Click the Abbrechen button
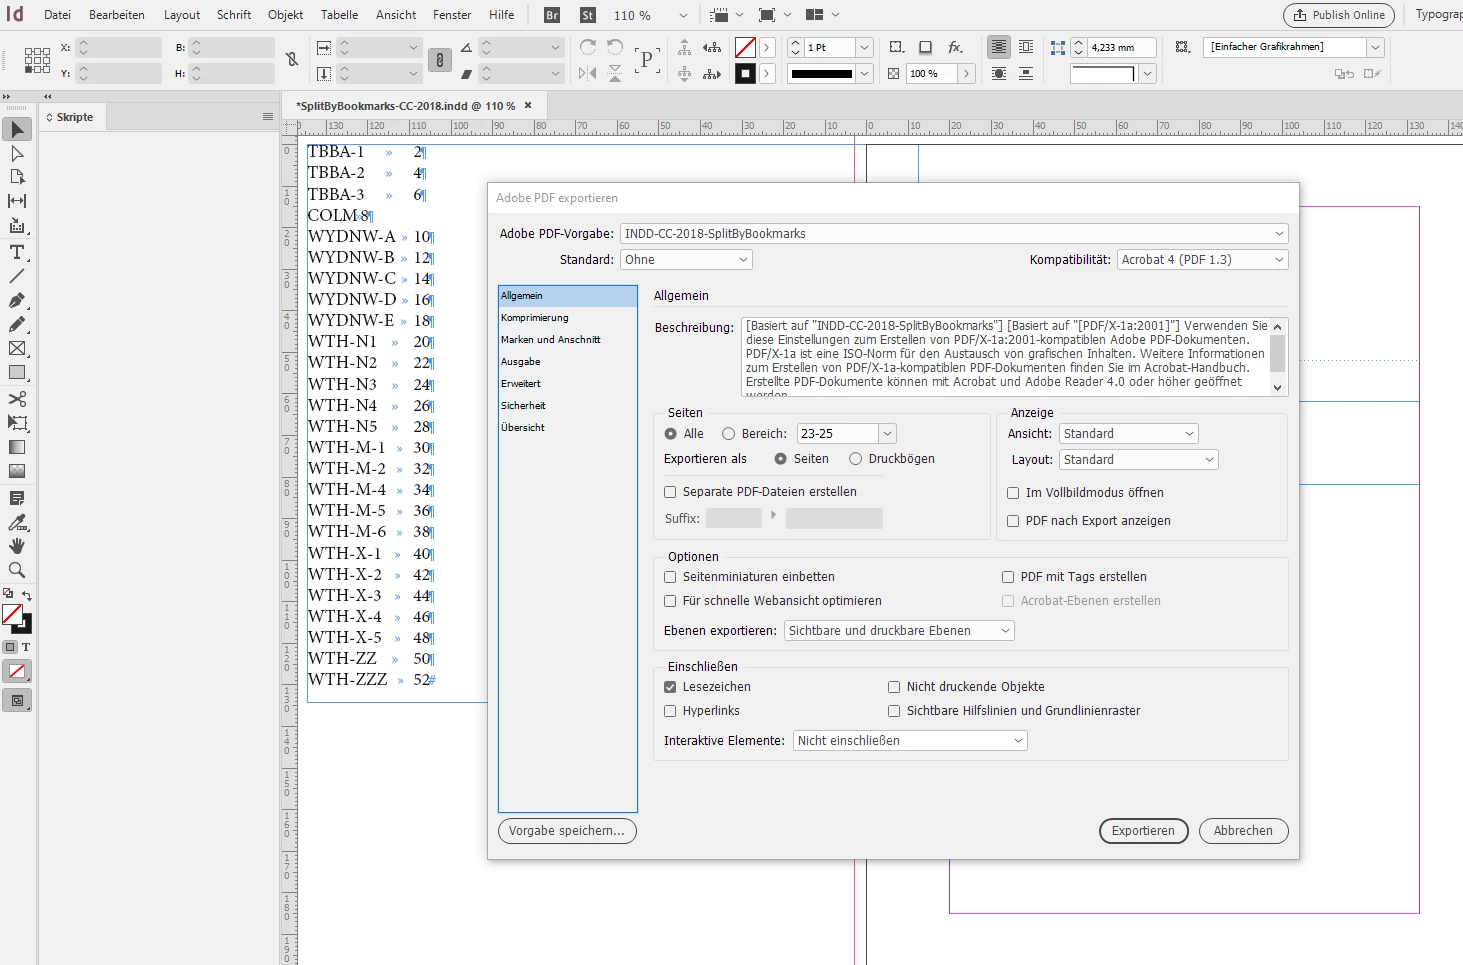This screenshot has height=965, width=1463. tap(1243, 831)
